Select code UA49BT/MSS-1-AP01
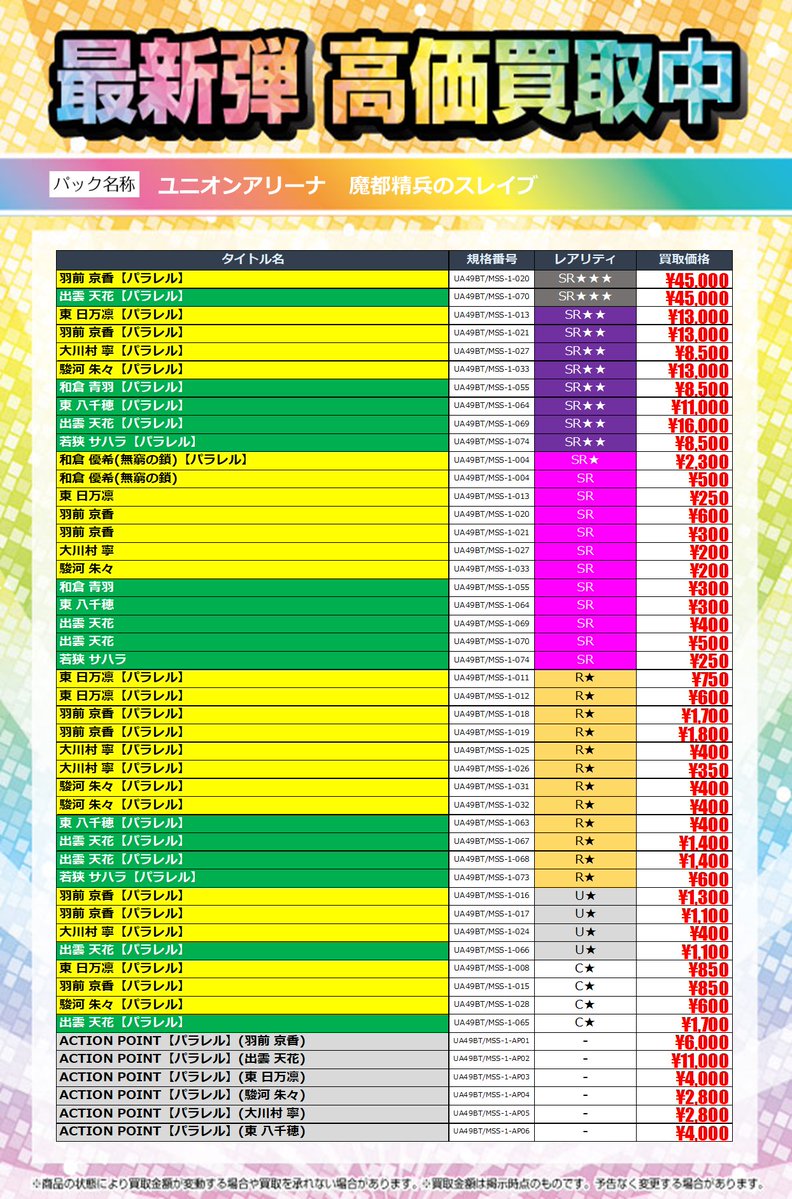Screen dimensions: 792x1199 (492, 1041)
